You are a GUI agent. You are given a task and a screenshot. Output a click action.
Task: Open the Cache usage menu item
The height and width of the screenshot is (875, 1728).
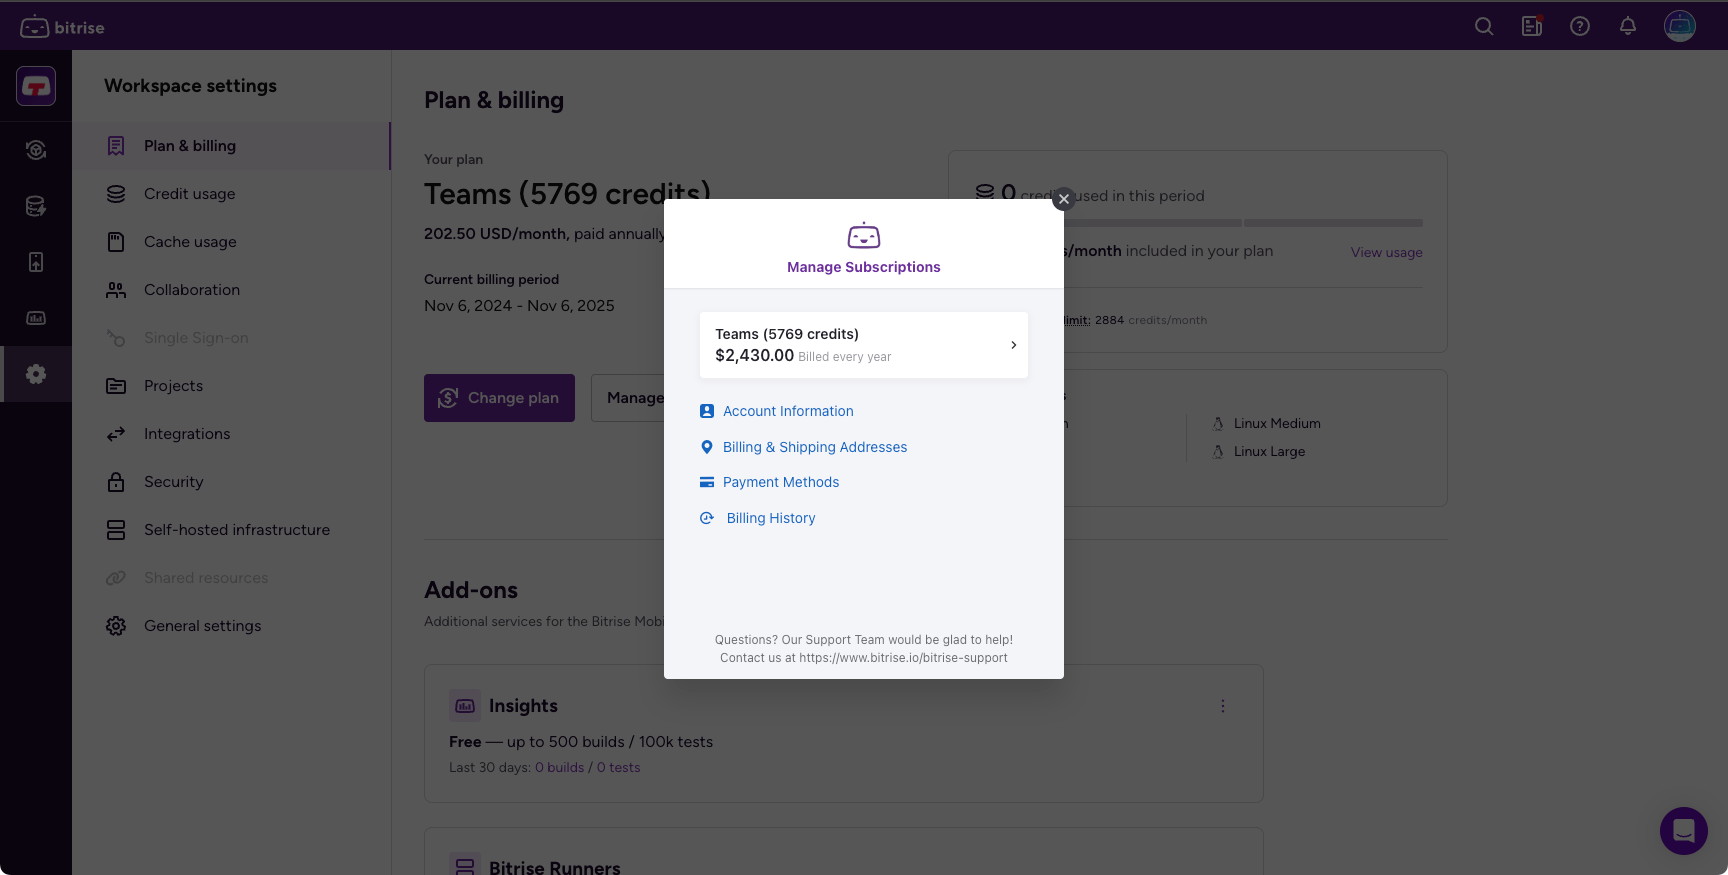(231, 242)
